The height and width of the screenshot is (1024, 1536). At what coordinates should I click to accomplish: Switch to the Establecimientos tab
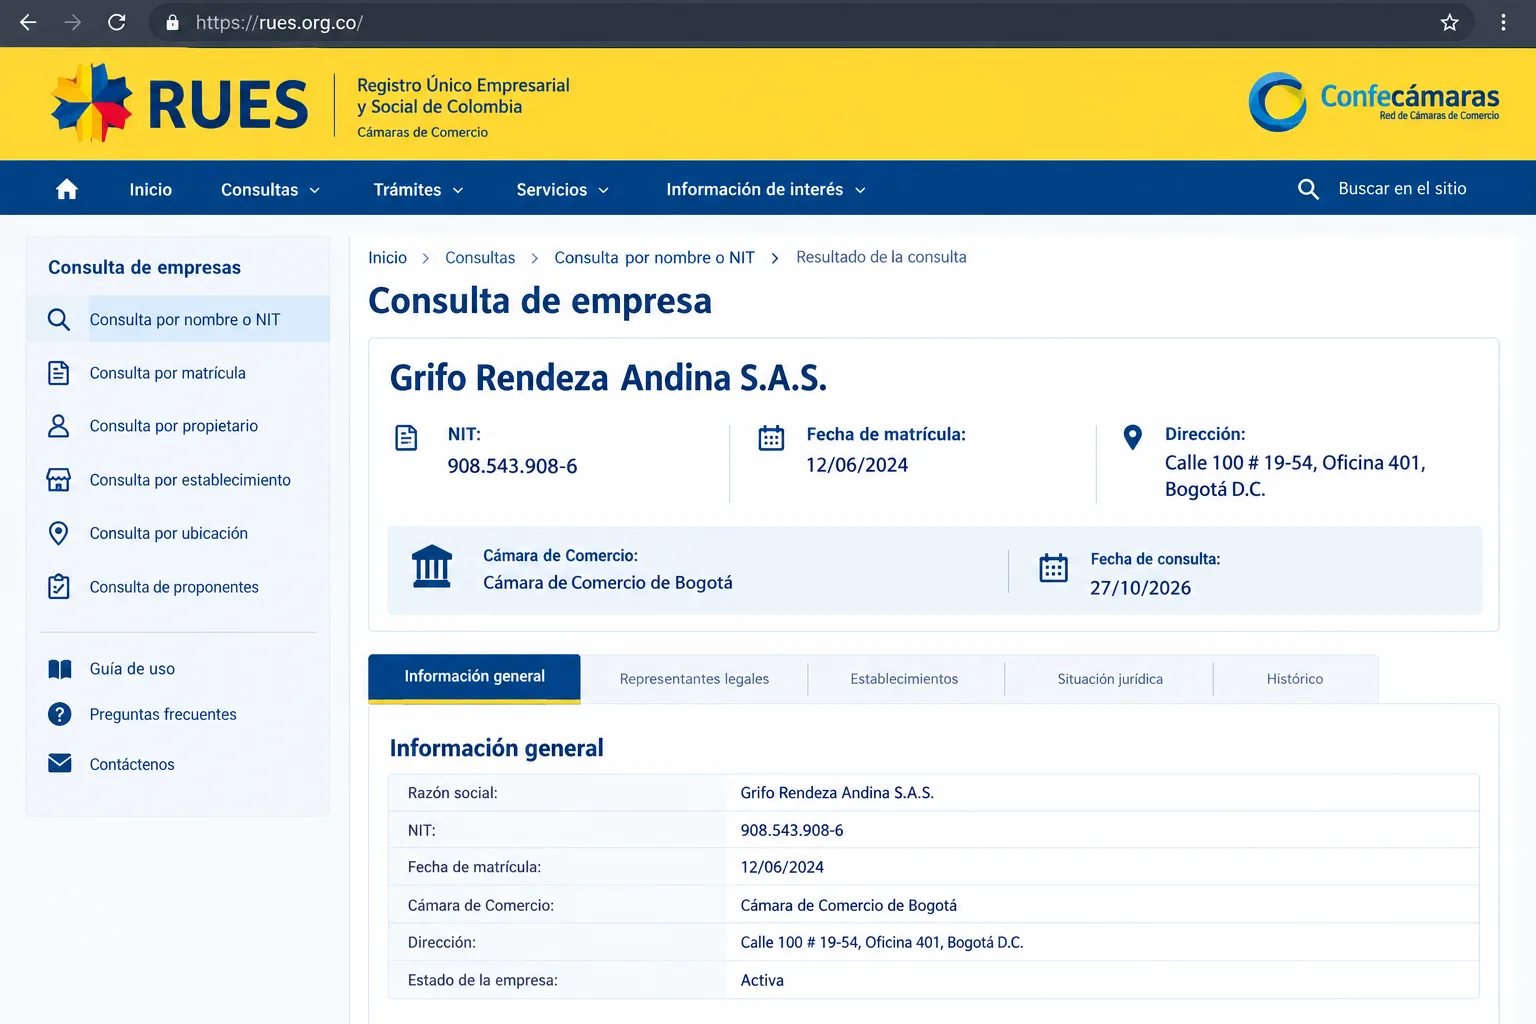(x=904, y=679)
